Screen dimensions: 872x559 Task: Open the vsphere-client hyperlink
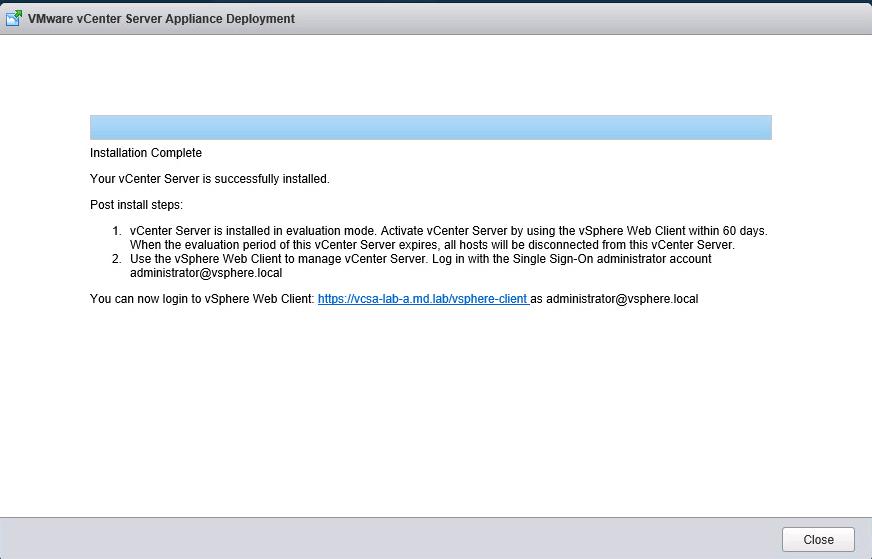point(422,299)
